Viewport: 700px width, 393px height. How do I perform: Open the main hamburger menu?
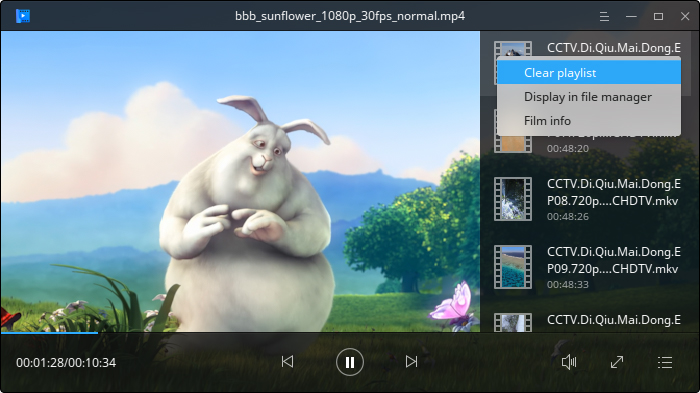pos(604,17)
